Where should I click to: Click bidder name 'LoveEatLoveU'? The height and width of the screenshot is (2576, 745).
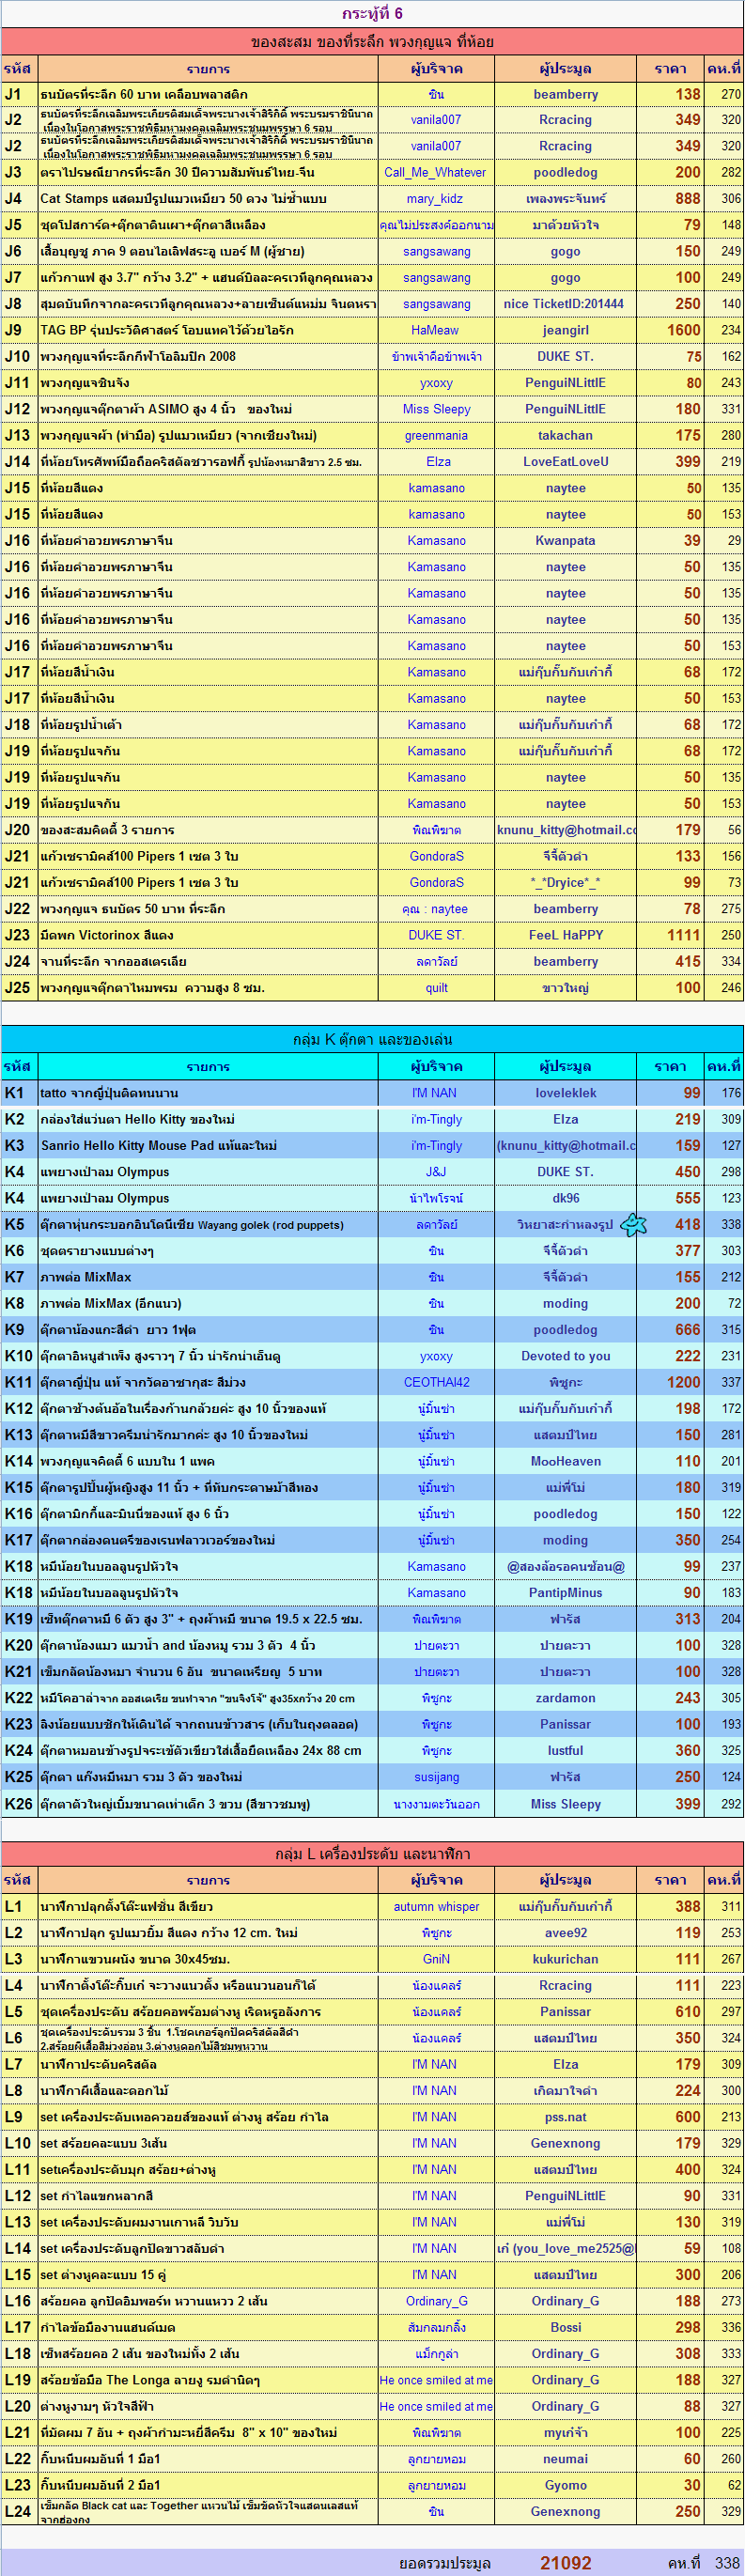(565, 462)
